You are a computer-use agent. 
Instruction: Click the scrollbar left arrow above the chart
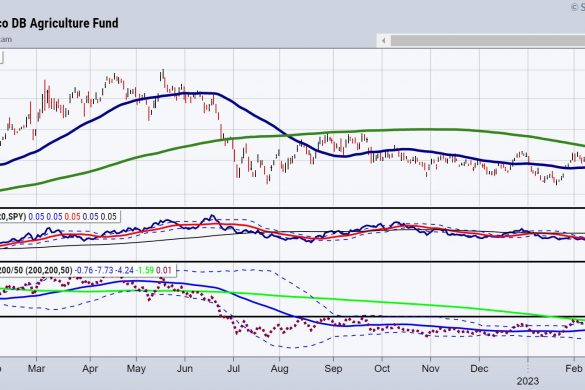(384, 41)
